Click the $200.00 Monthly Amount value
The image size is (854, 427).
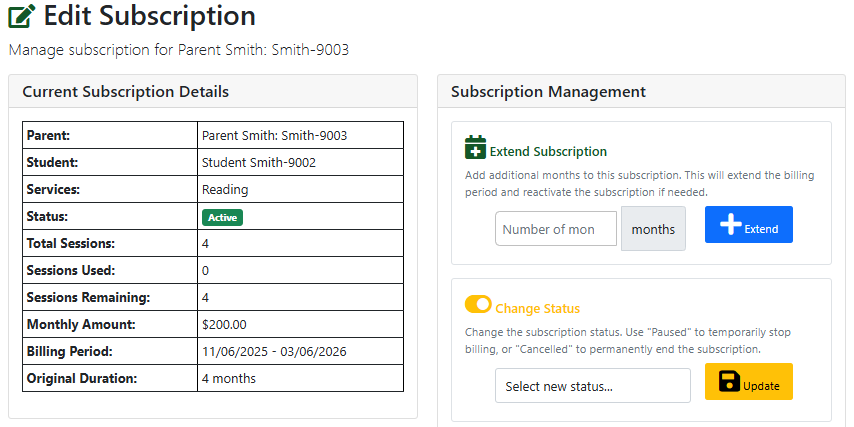(x=224, y=324)
